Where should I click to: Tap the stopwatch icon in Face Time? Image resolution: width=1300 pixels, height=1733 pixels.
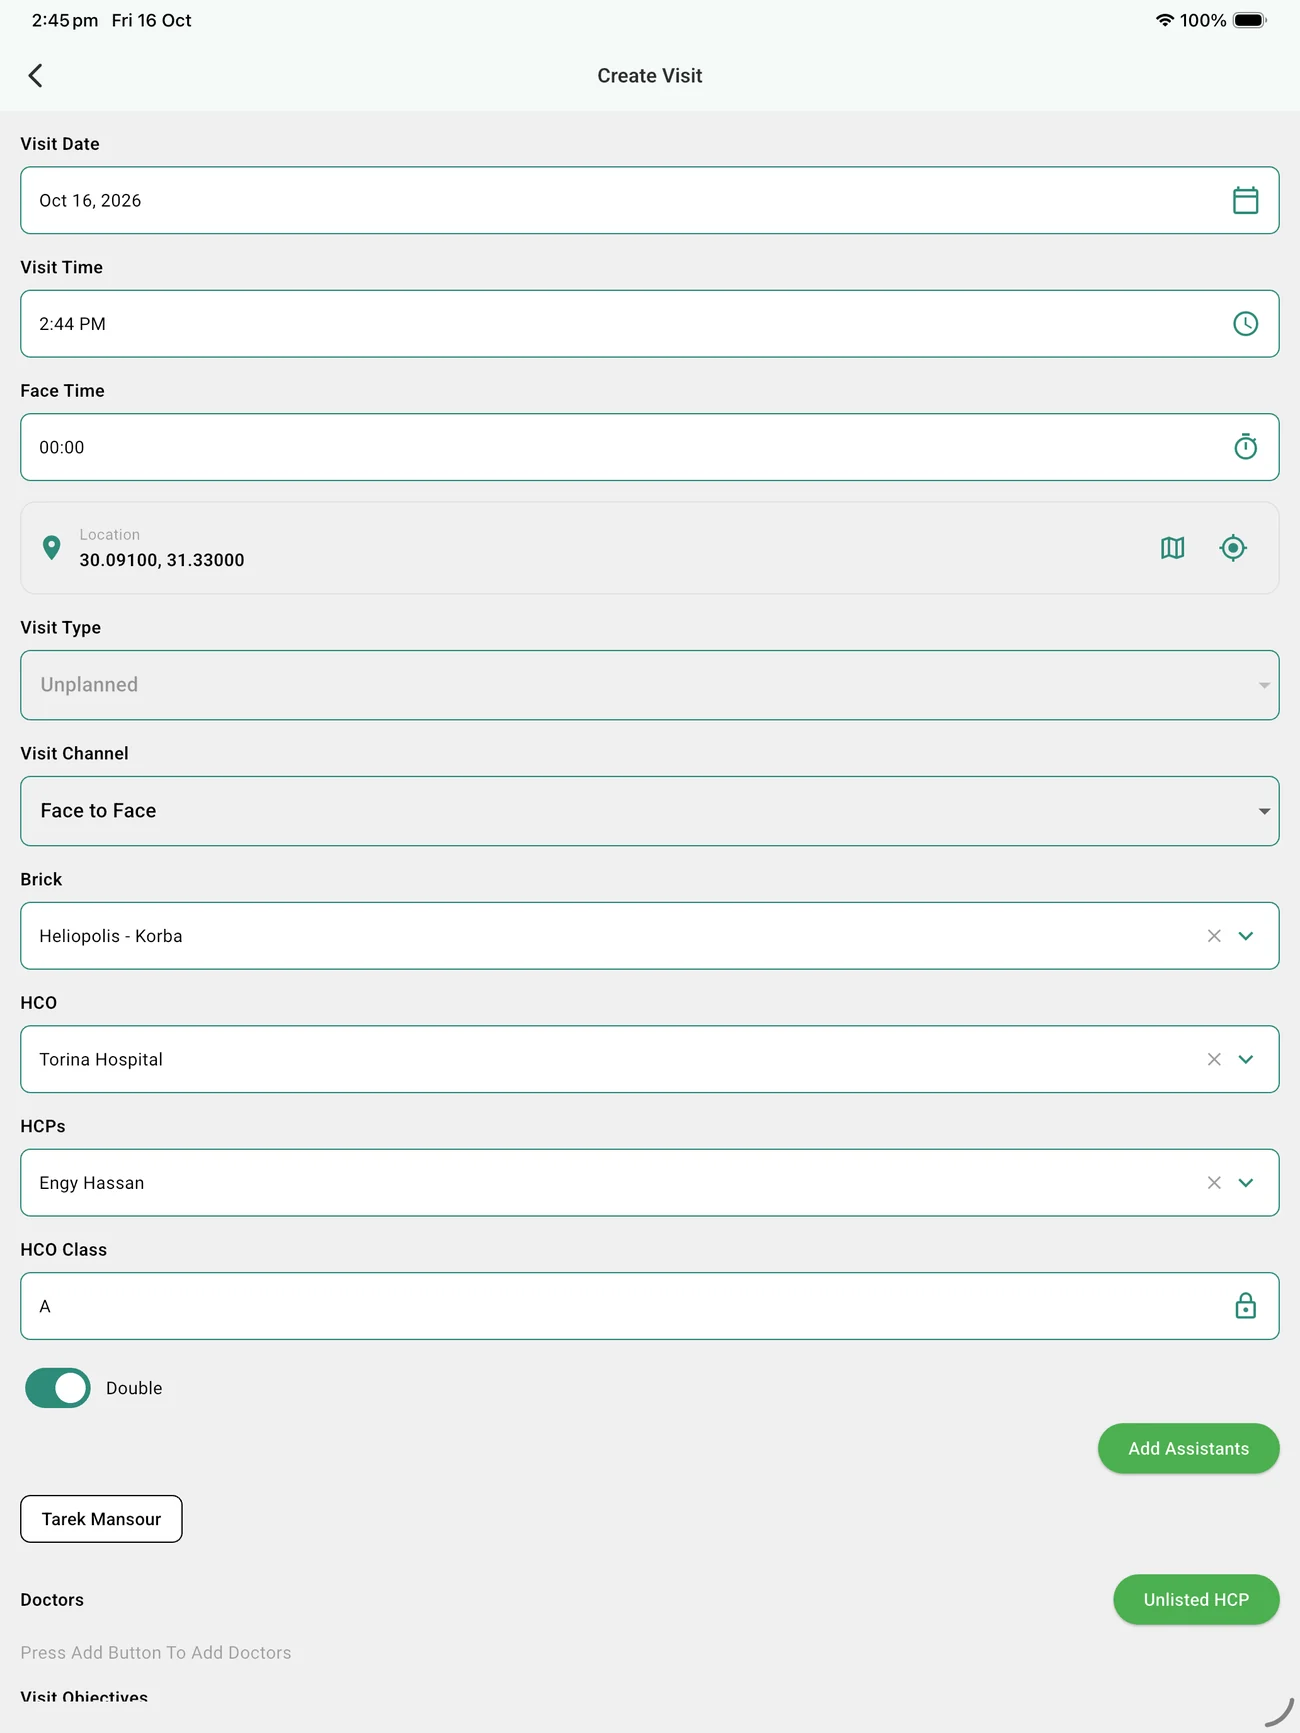pos(1245,447)
